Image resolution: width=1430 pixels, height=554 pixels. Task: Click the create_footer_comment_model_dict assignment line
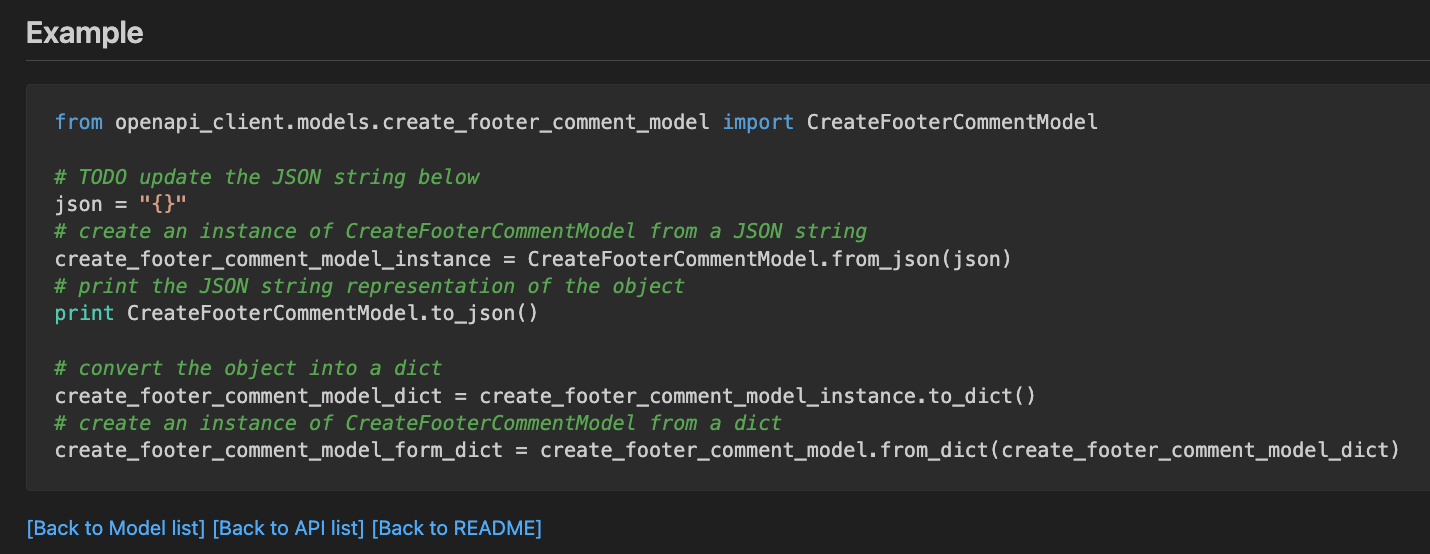pyautogui.click(x=546, y=395)
